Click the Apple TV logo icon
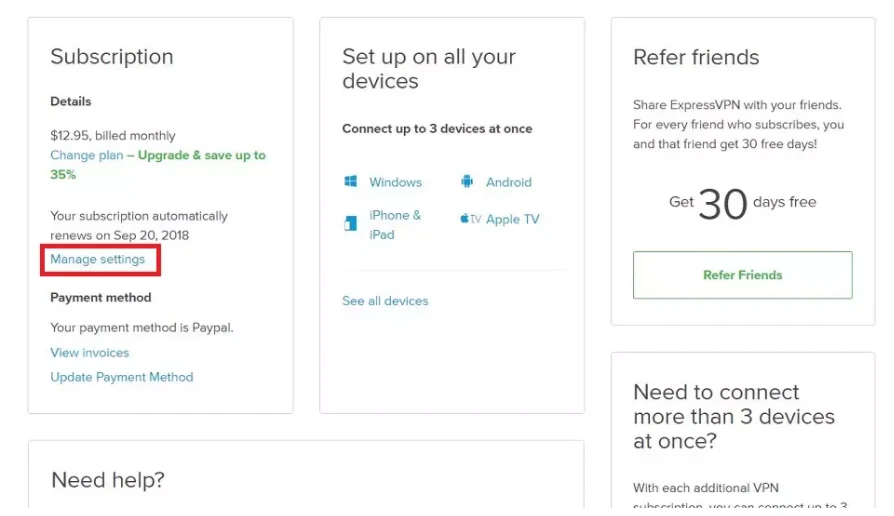Image resolution: width=894 pixels, height=516 pixels. tap(470, 219)
